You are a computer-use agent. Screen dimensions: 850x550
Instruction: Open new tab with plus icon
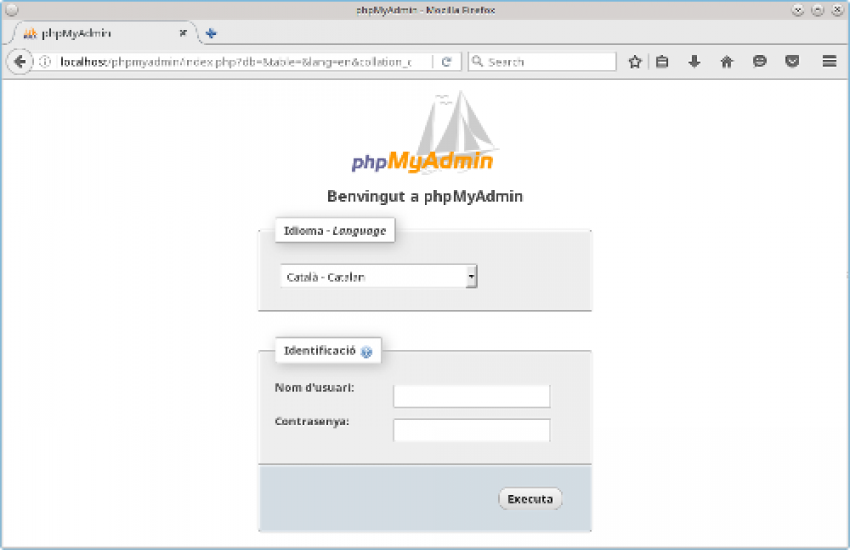[x=211, y=34]
